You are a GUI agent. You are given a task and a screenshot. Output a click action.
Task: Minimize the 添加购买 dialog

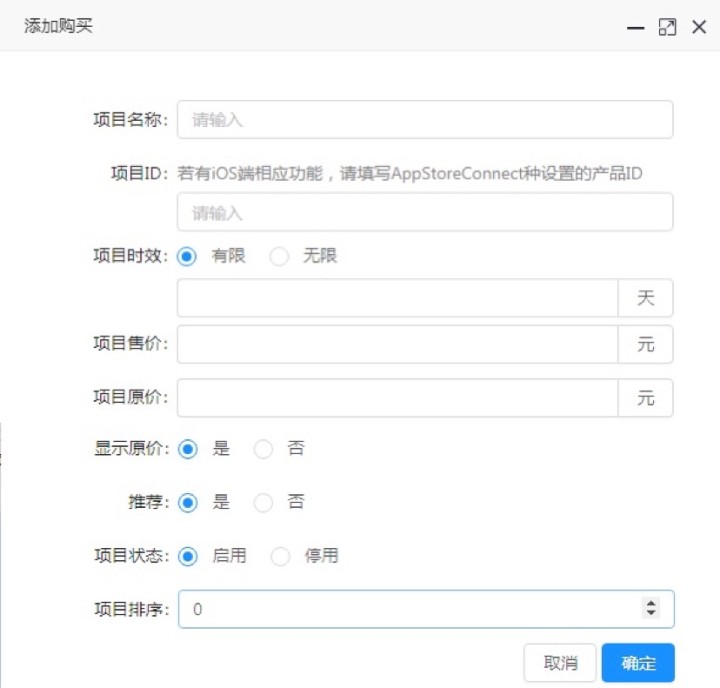(x=636, y=28)
